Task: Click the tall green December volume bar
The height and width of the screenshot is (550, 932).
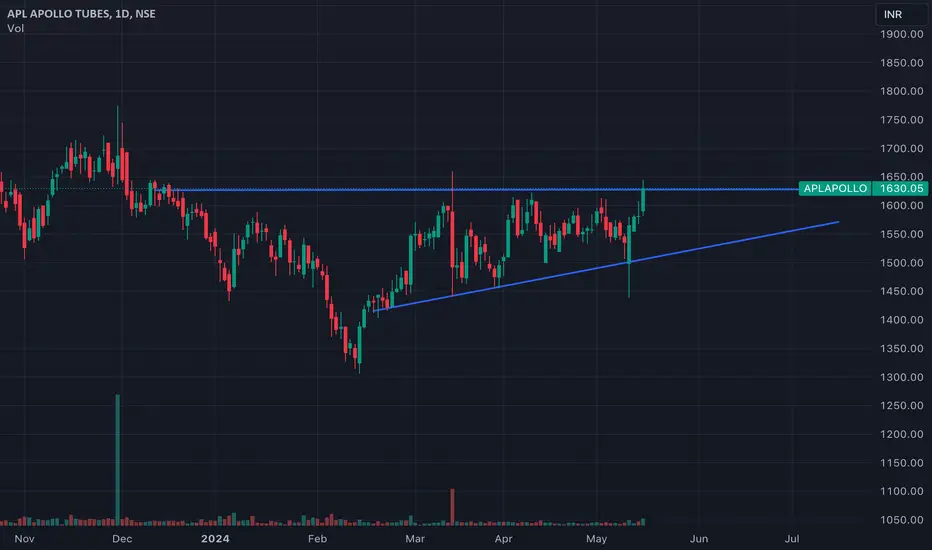Action: pyautogui.click(x=118, y=460)
